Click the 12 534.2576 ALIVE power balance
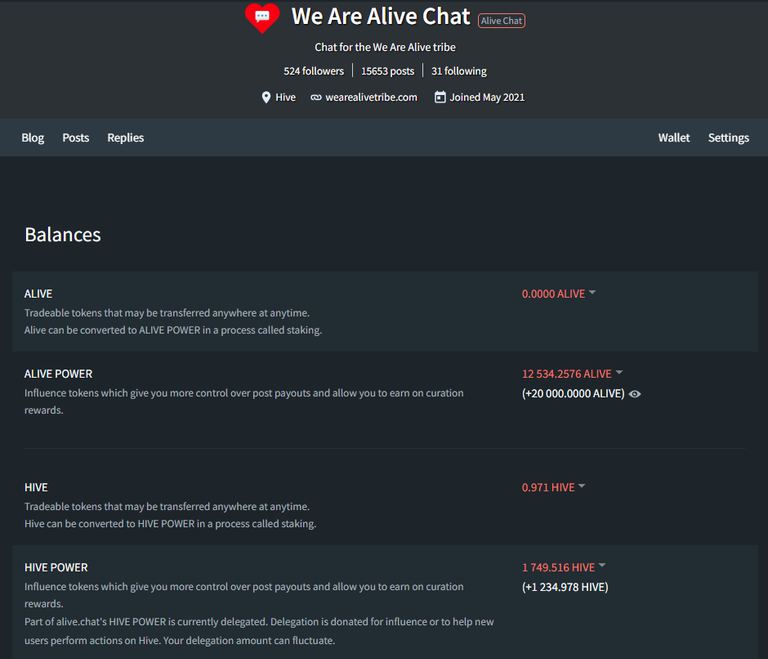This screenshot has height=659, width=768. pos(567,374)
